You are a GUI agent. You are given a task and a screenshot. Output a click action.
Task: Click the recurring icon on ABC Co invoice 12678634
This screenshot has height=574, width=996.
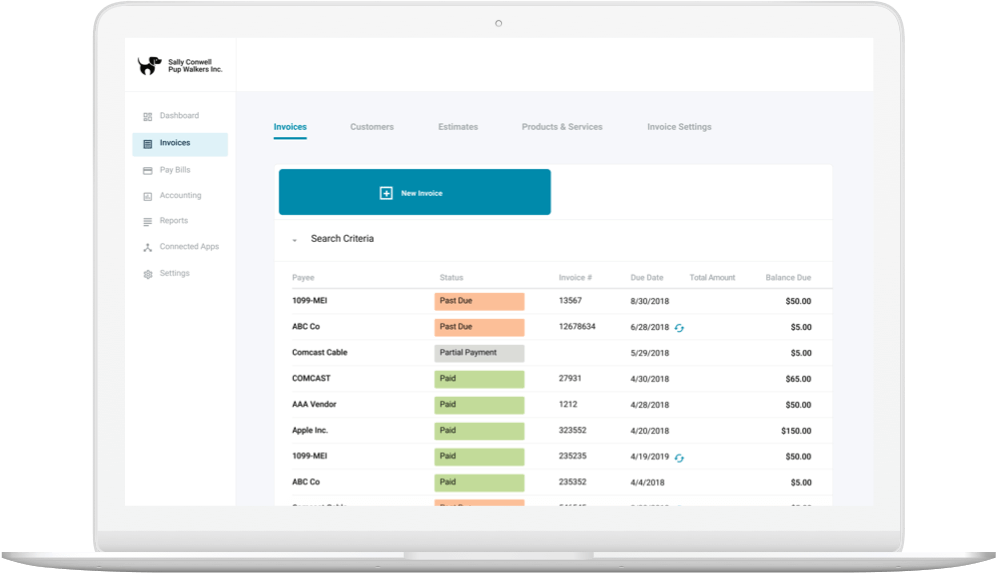[679, 328]
